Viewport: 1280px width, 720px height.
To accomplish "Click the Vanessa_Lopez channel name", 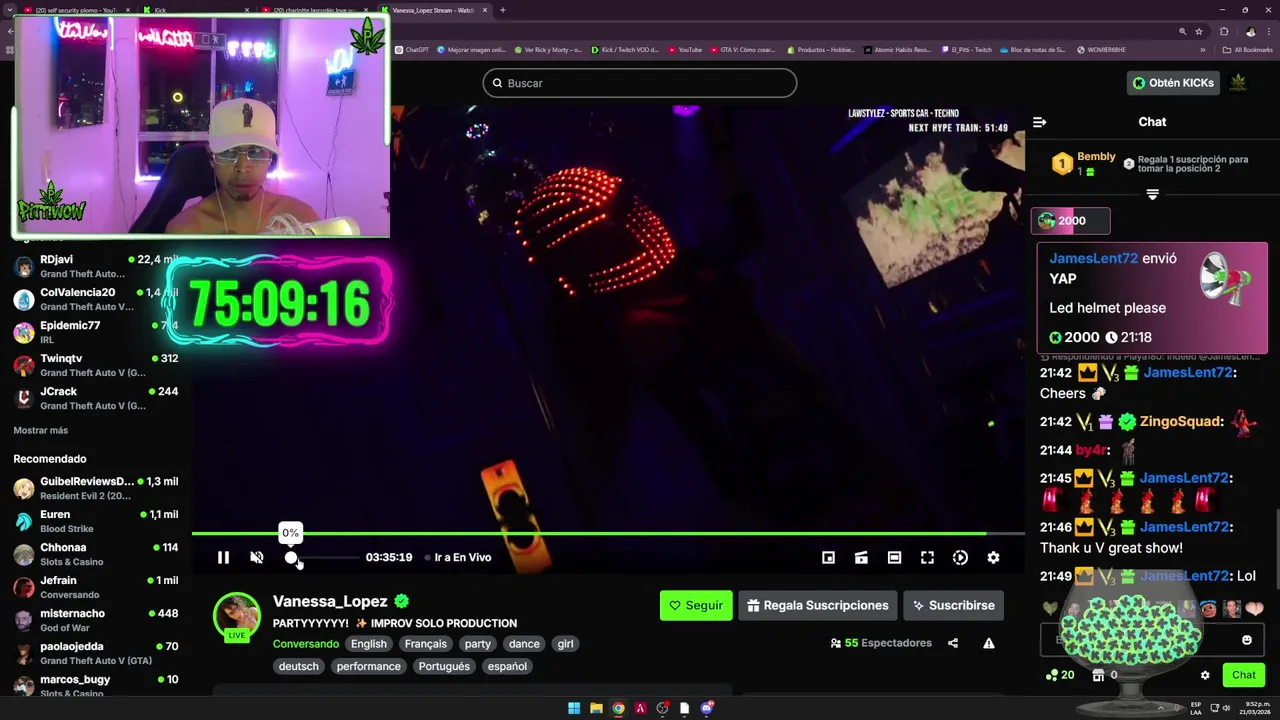I will coord(330,602).
